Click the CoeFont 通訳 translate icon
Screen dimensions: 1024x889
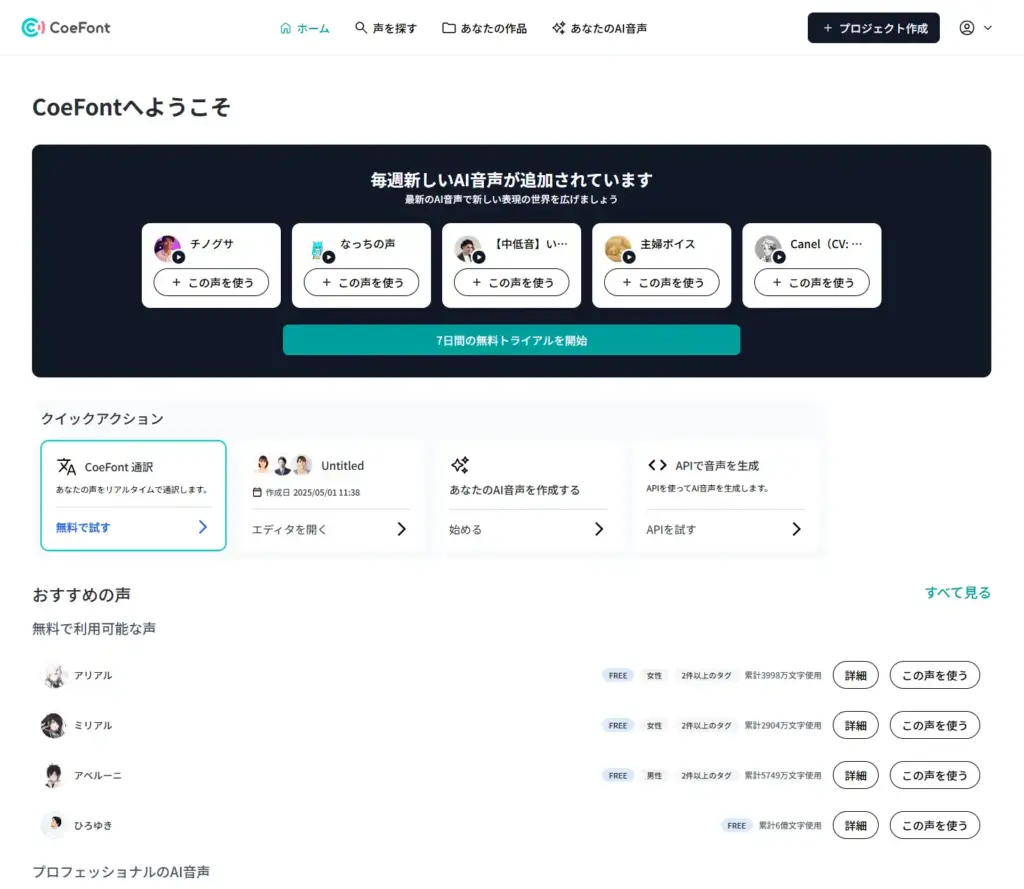[66, 466]
